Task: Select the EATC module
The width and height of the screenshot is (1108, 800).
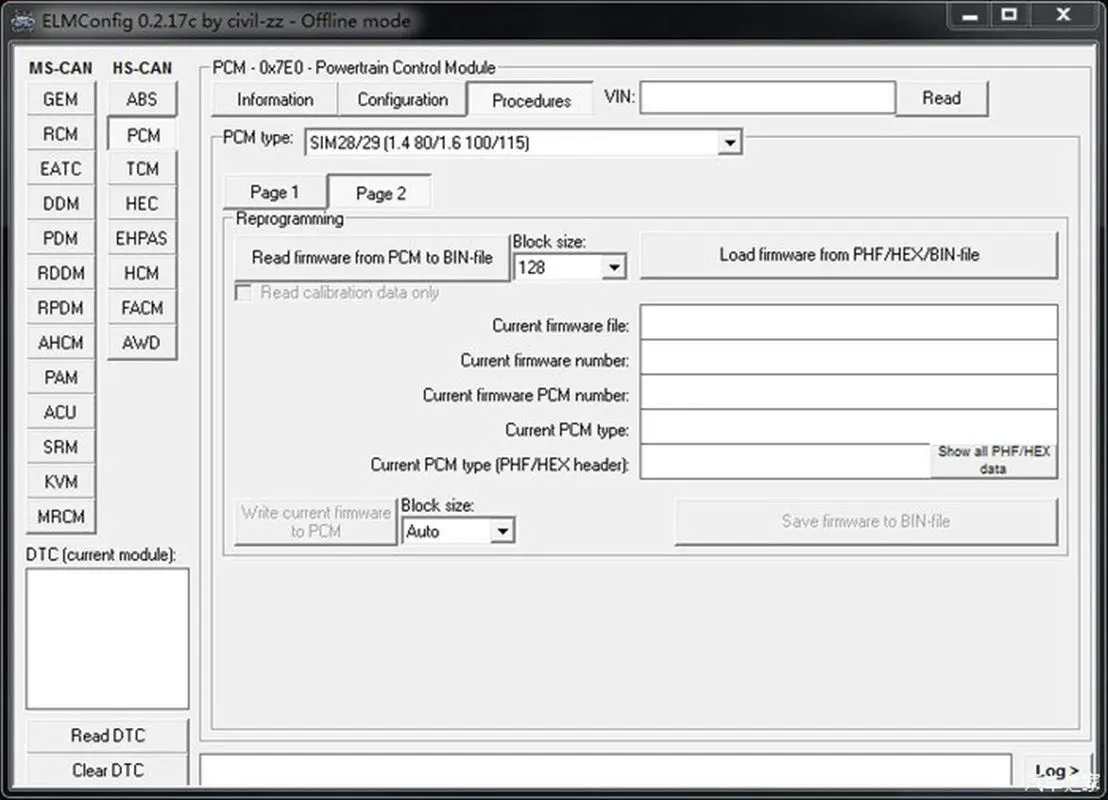Action: [61, 168]
